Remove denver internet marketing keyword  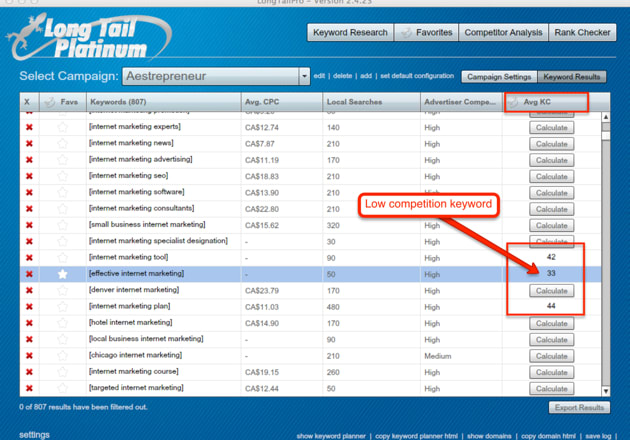click(x=29, y=290)
